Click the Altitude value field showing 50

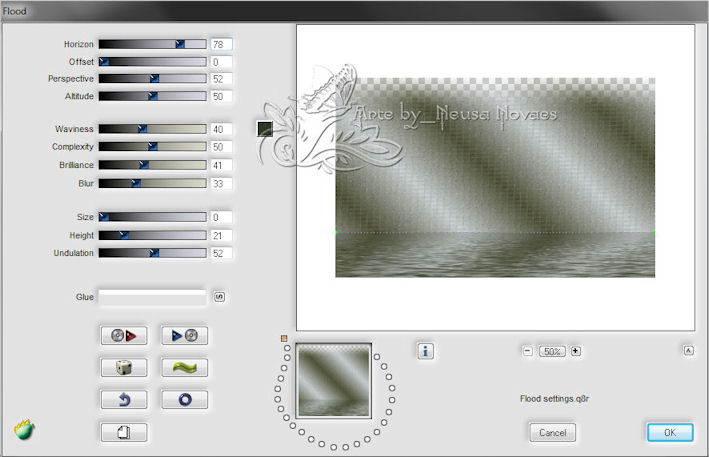tap(222, 97)
